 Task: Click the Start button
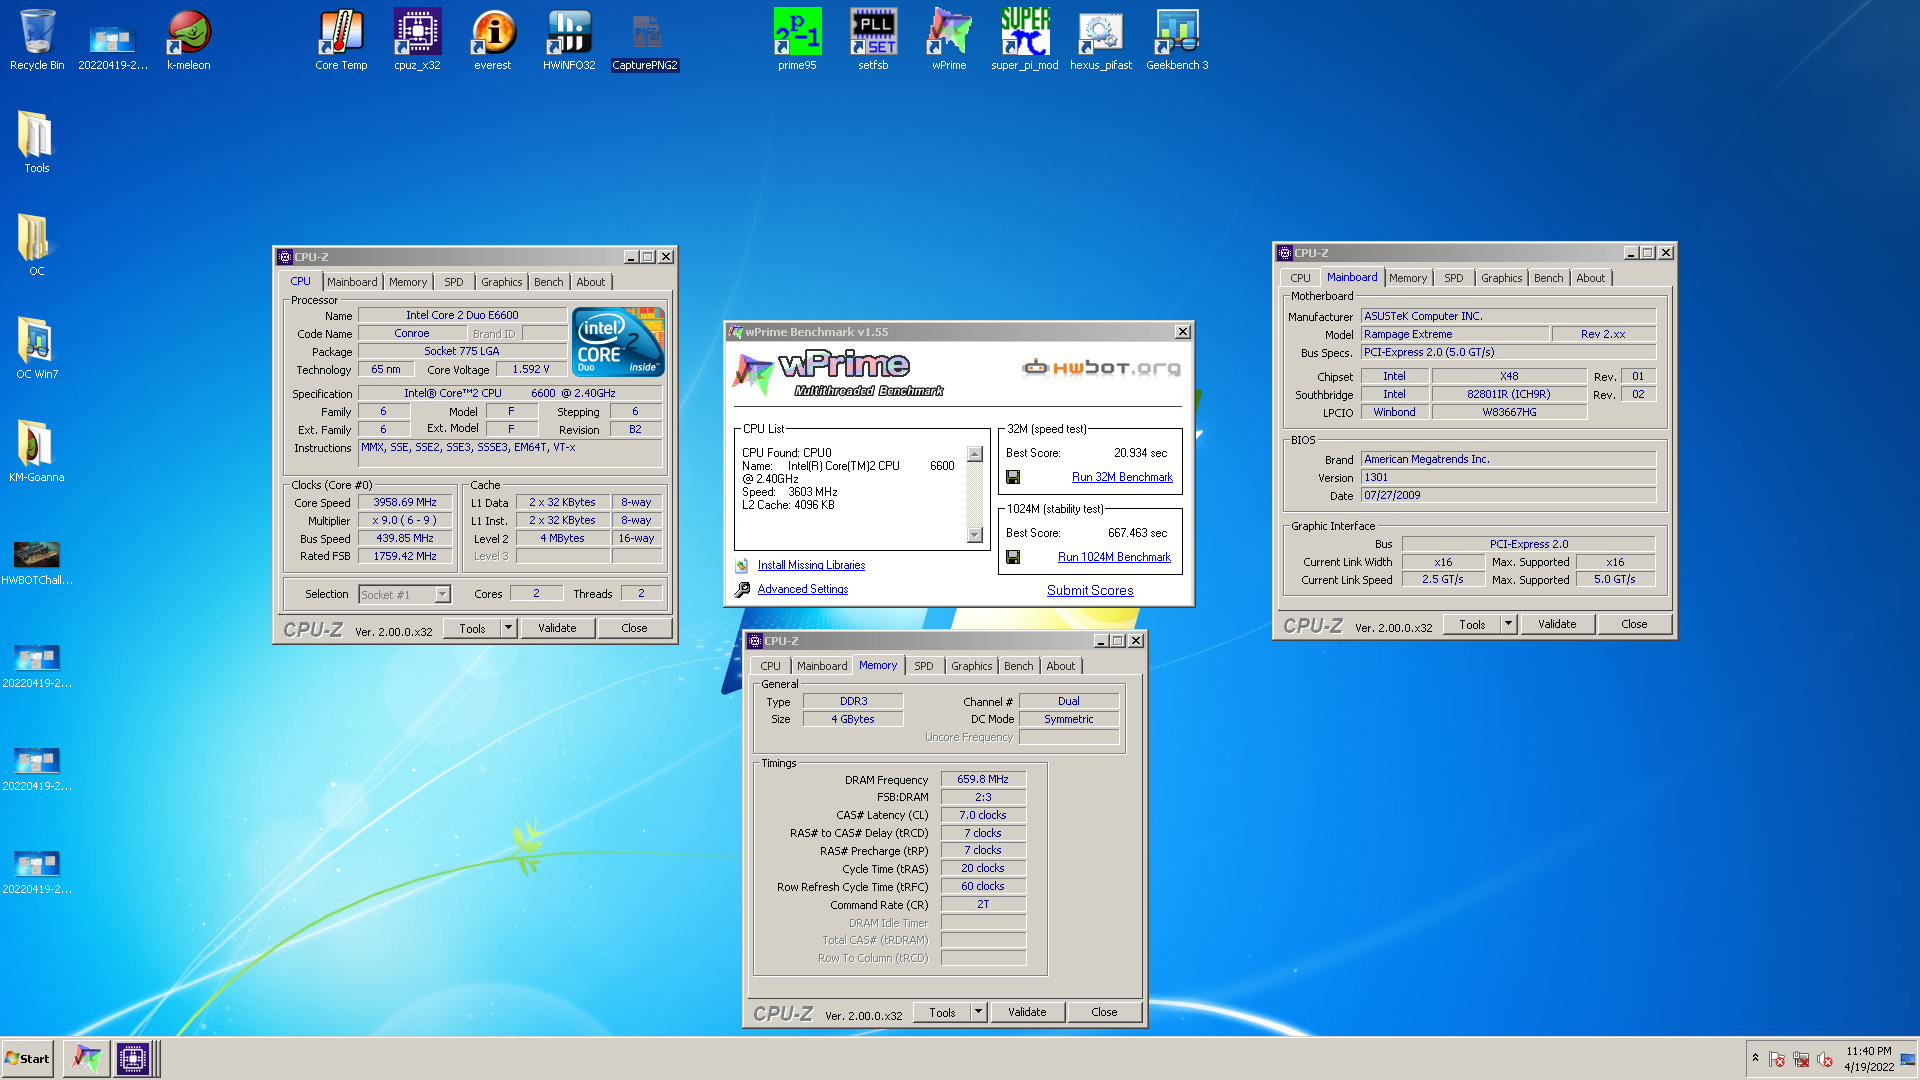click(28, 1058)
